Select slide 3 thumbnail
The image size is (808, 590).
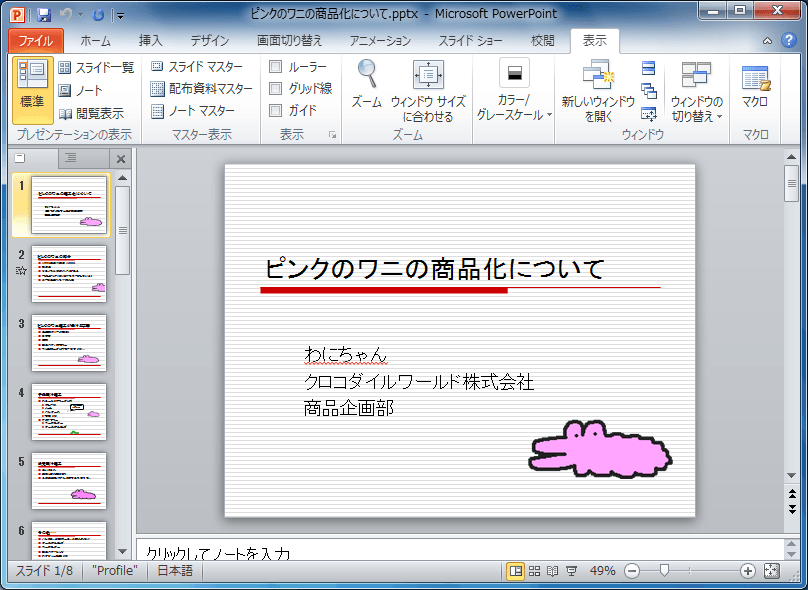tap(69, 343)
